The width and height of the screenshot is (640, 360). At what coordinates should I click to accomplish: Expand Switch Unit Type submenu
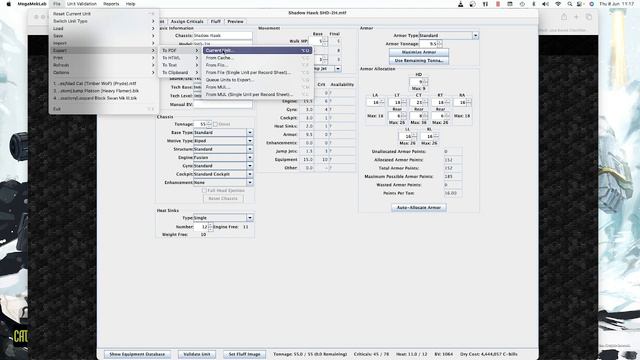pyautogui.click(x=104, y=21)
